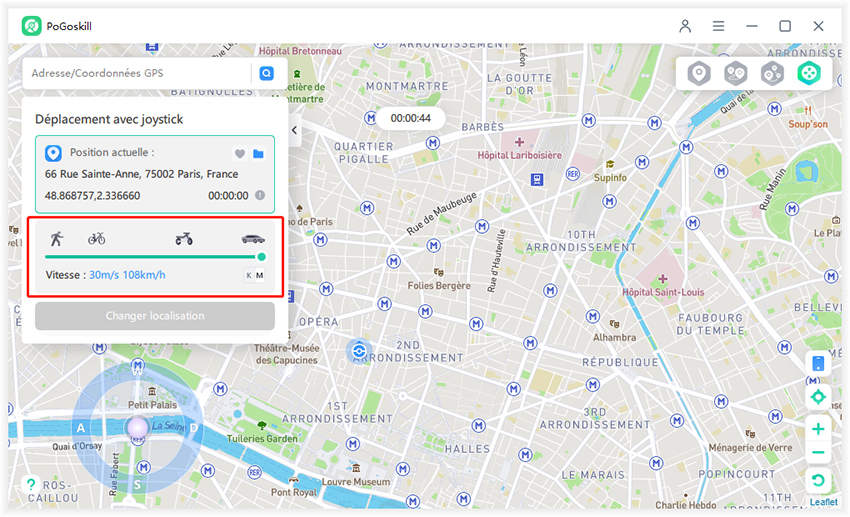
Task: Click current location marker on map
Action: point(359,352)
